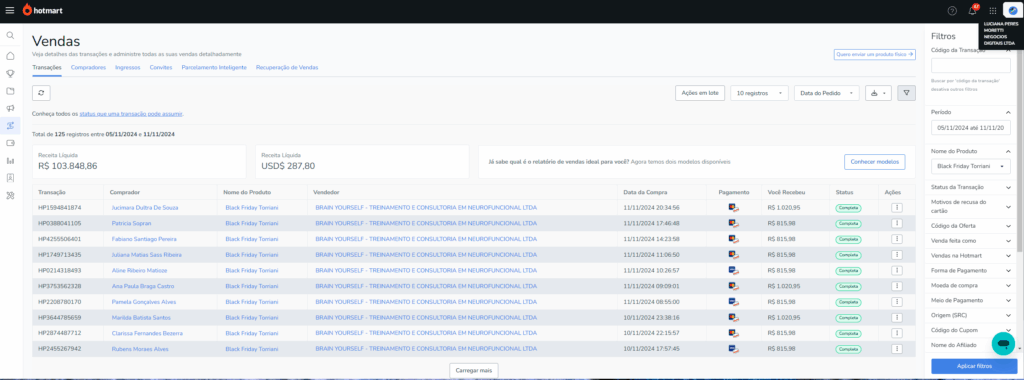1024x380 pixels.
Task: Click the refresh transactions icon button
Action: click(x=41, y=93)
